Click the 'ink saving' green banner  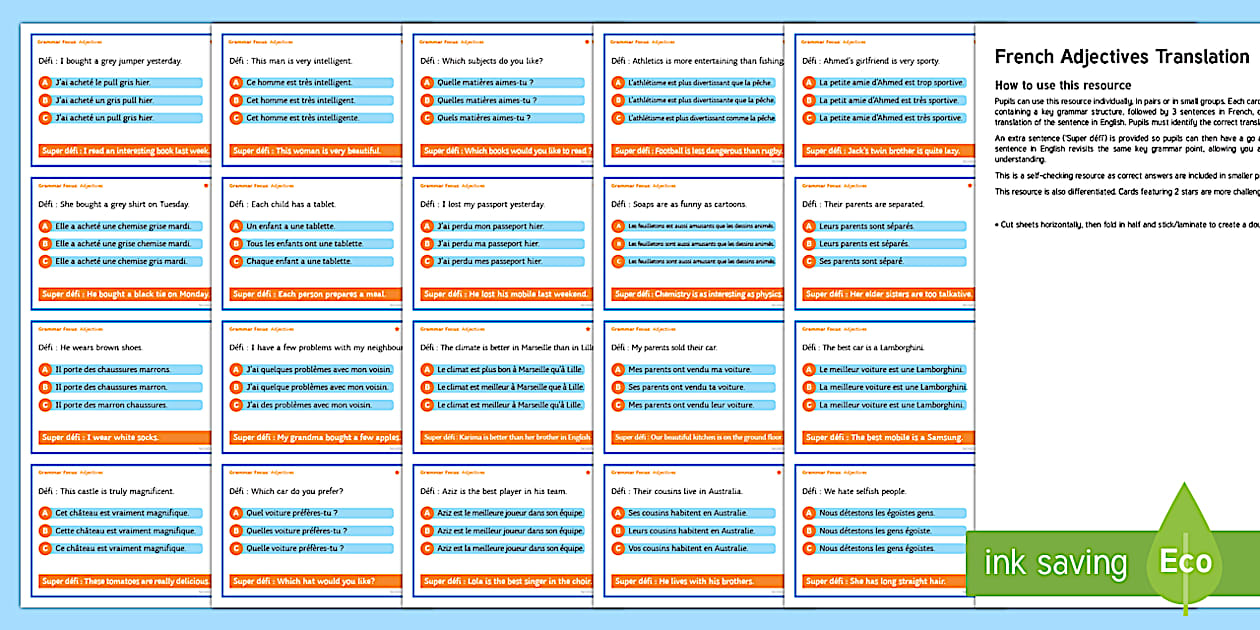(x=1055, y=562)
